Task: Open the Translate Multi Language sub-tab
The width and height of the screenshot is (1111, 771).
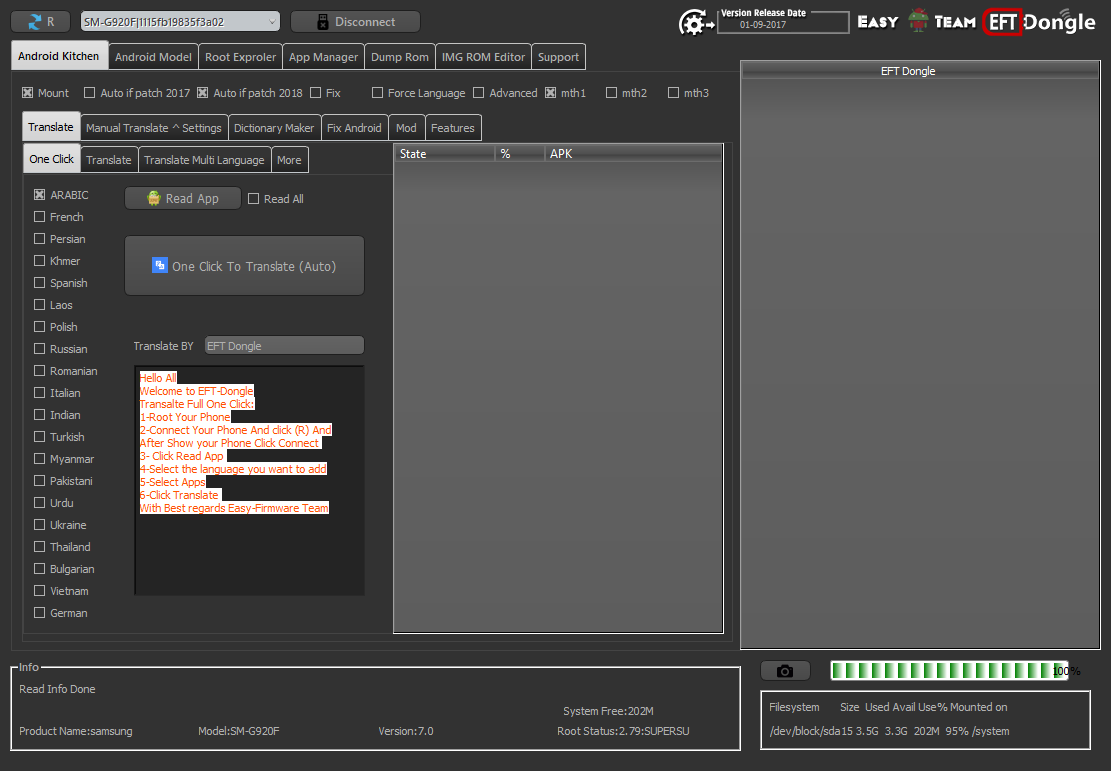Action: [204, 159]
